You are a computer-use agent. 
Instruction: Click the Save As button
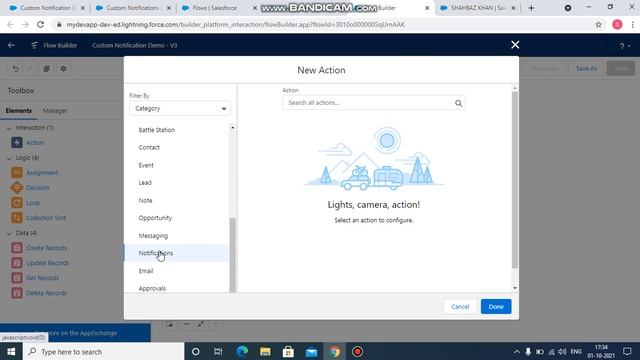point(586,69)
